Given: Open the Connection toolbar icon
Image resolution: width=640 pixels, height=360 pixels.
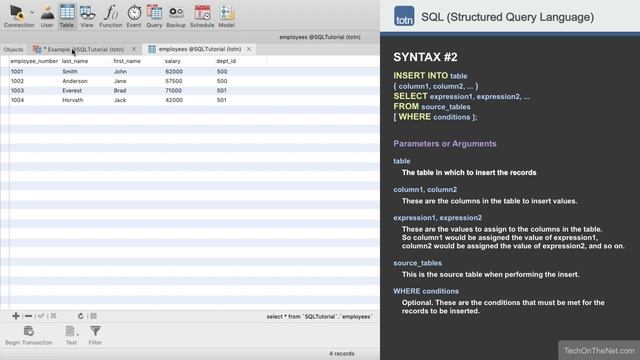Looking at the screenshot, I should coord(18,16).
